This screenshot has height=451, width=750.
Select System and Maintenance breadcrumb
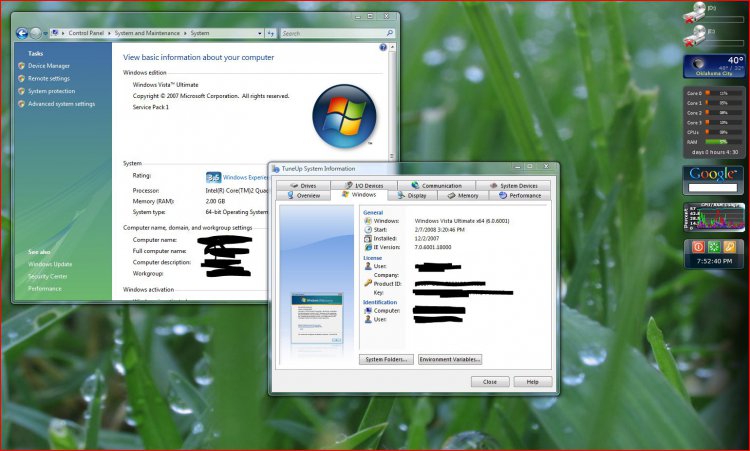point(147,33)
